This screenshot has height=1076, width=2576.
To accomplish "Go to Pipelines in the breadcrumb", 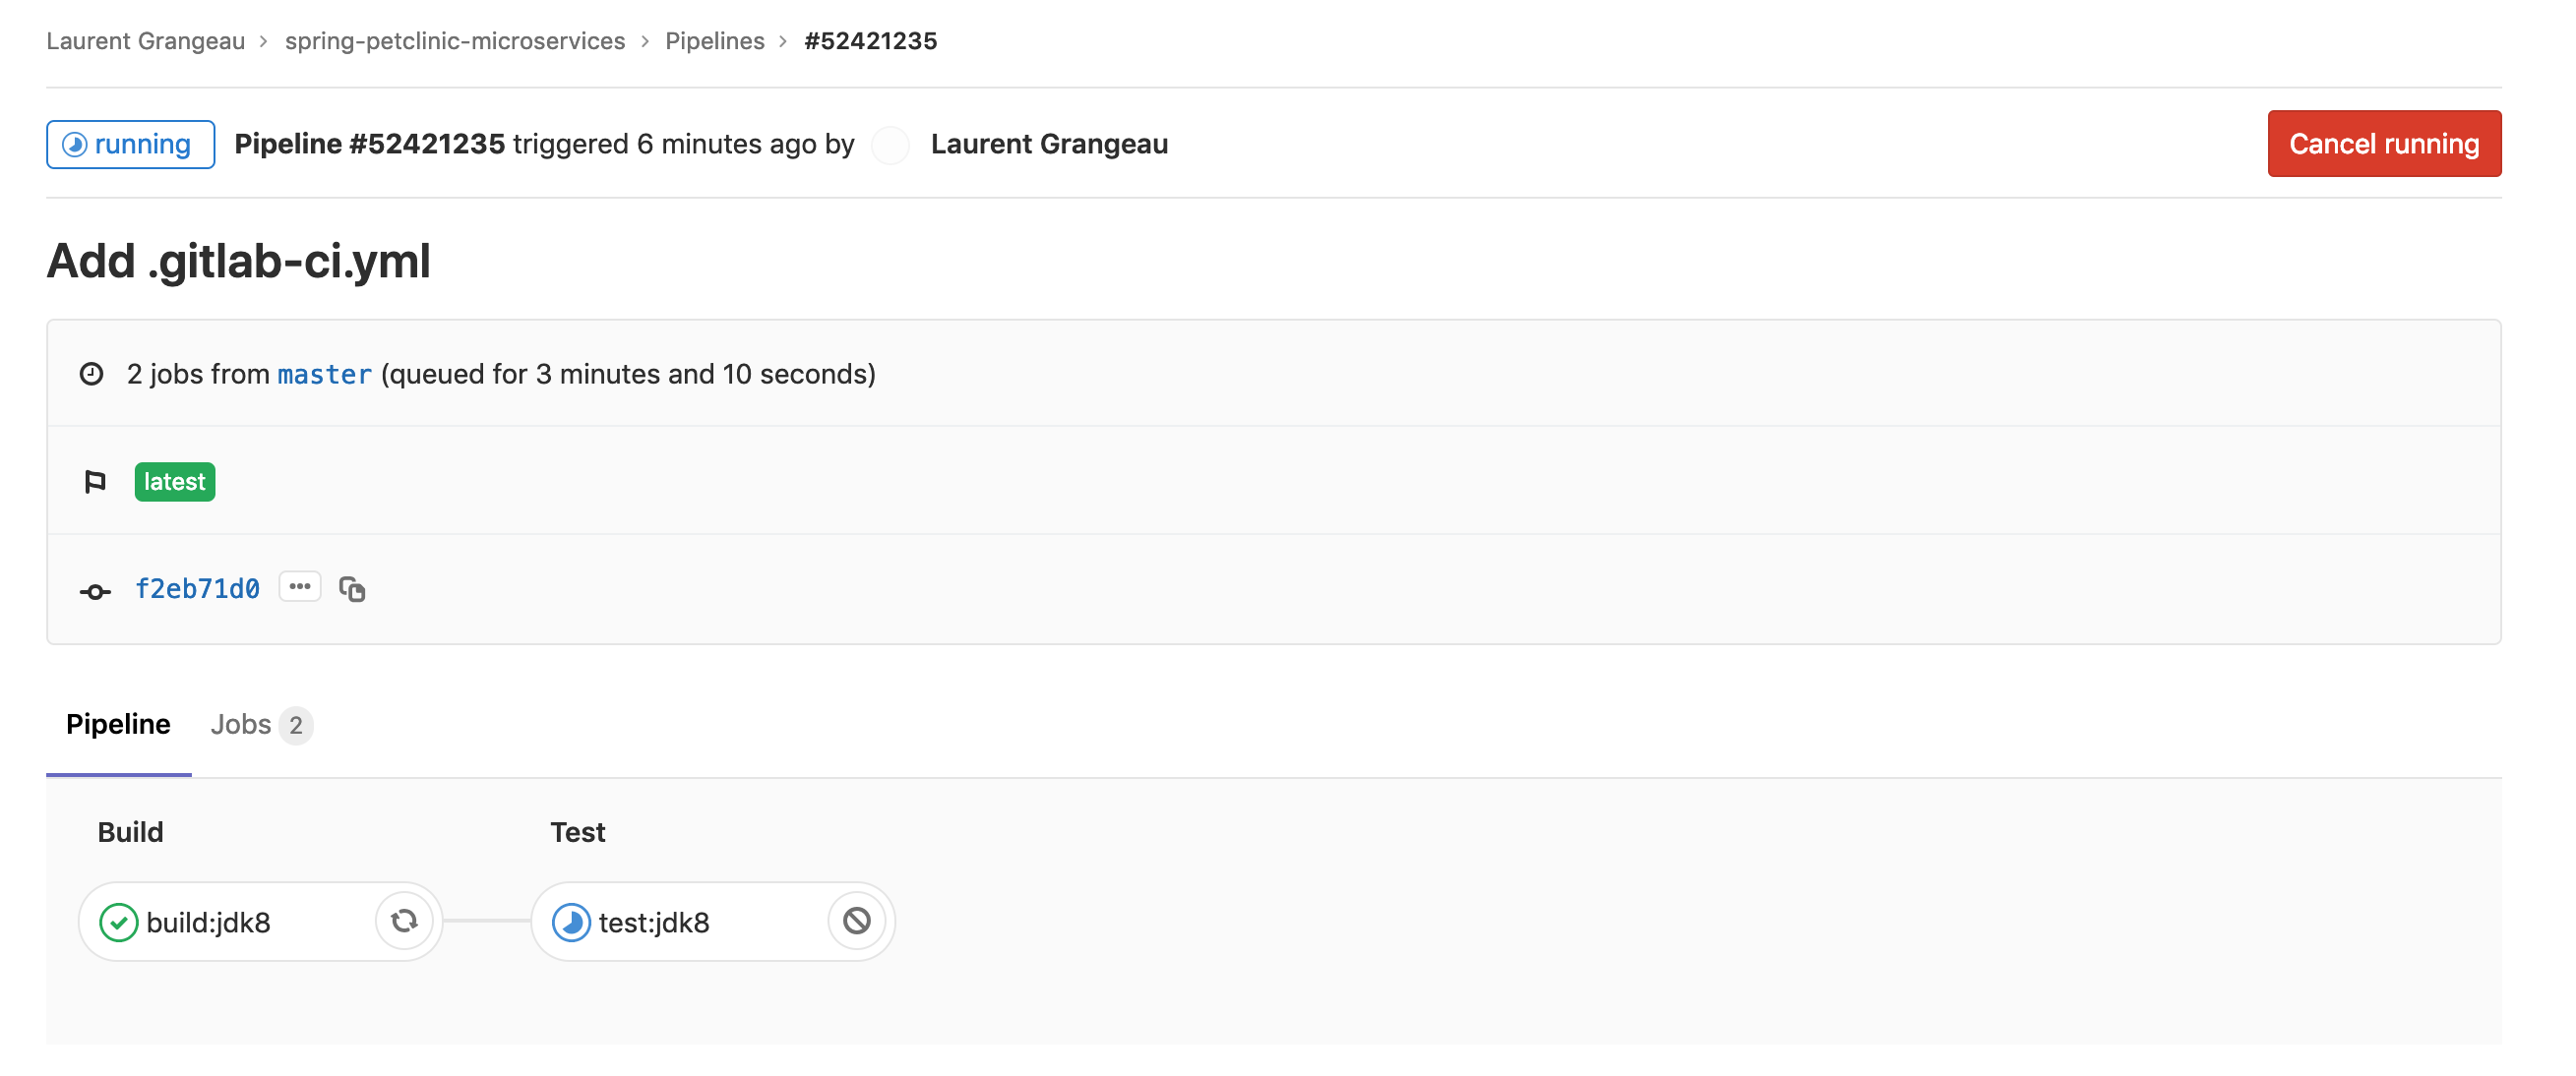I will (714, 41).
